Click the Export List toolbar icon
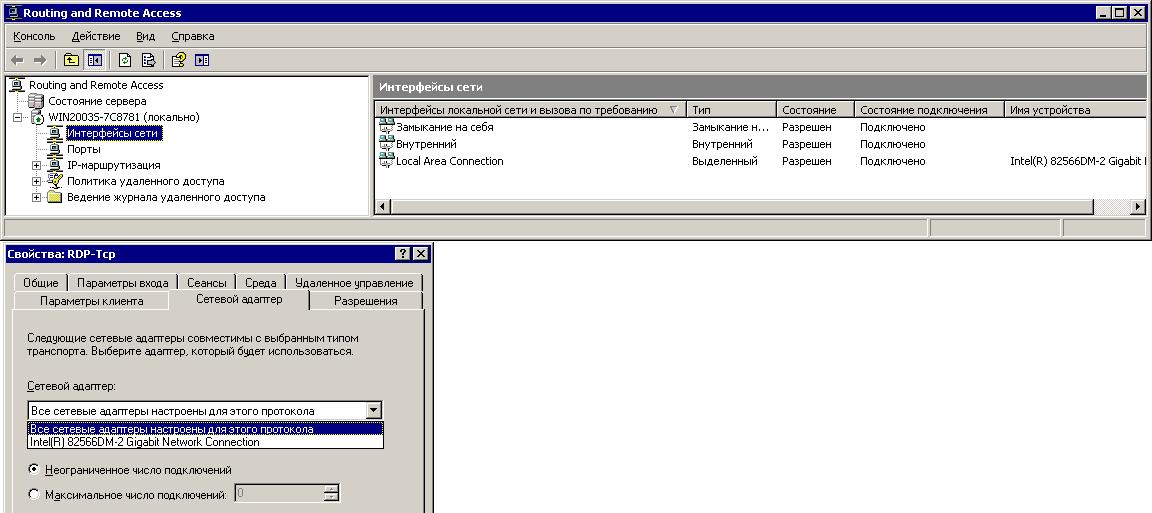 148,60
